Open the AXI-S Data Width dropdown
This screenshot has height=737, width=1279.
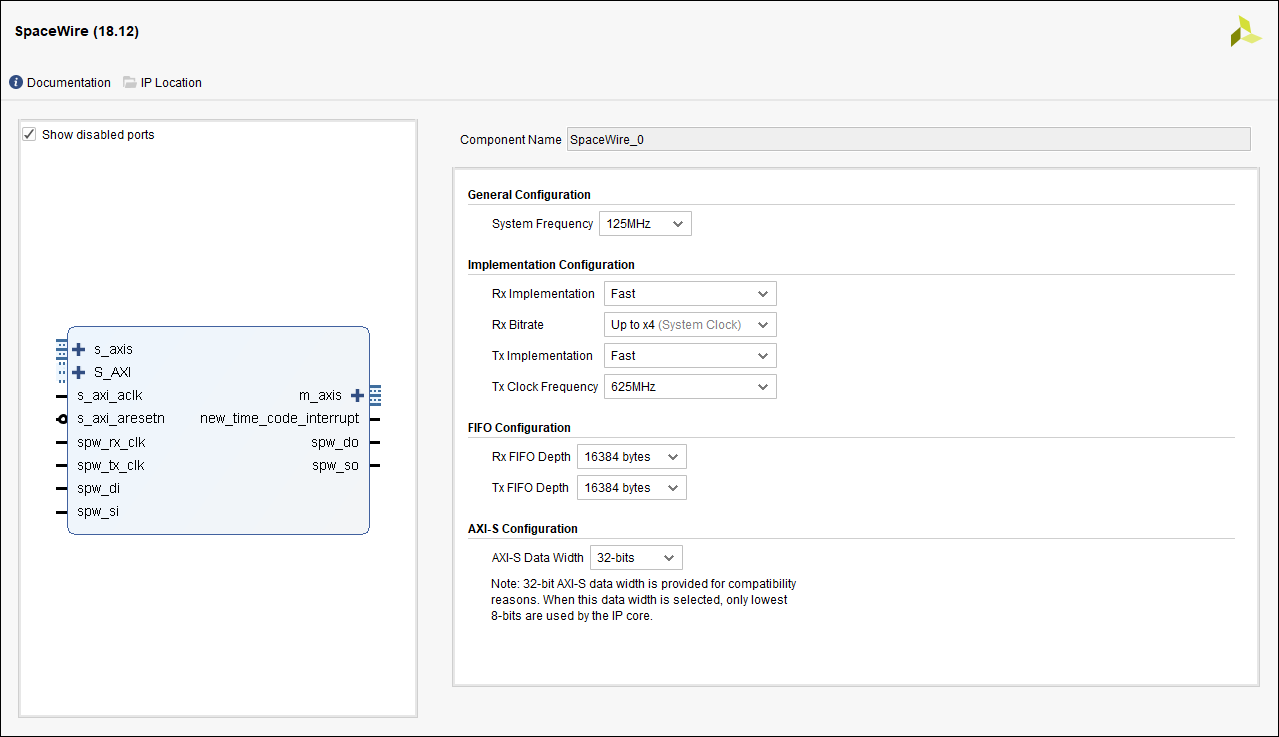click(636, 558)
